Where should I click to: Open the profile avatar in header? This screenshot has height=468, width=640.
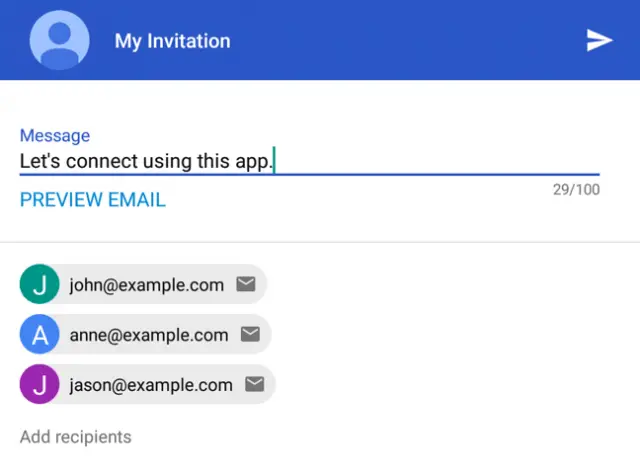pyautogui.click(x=59, y=40)
